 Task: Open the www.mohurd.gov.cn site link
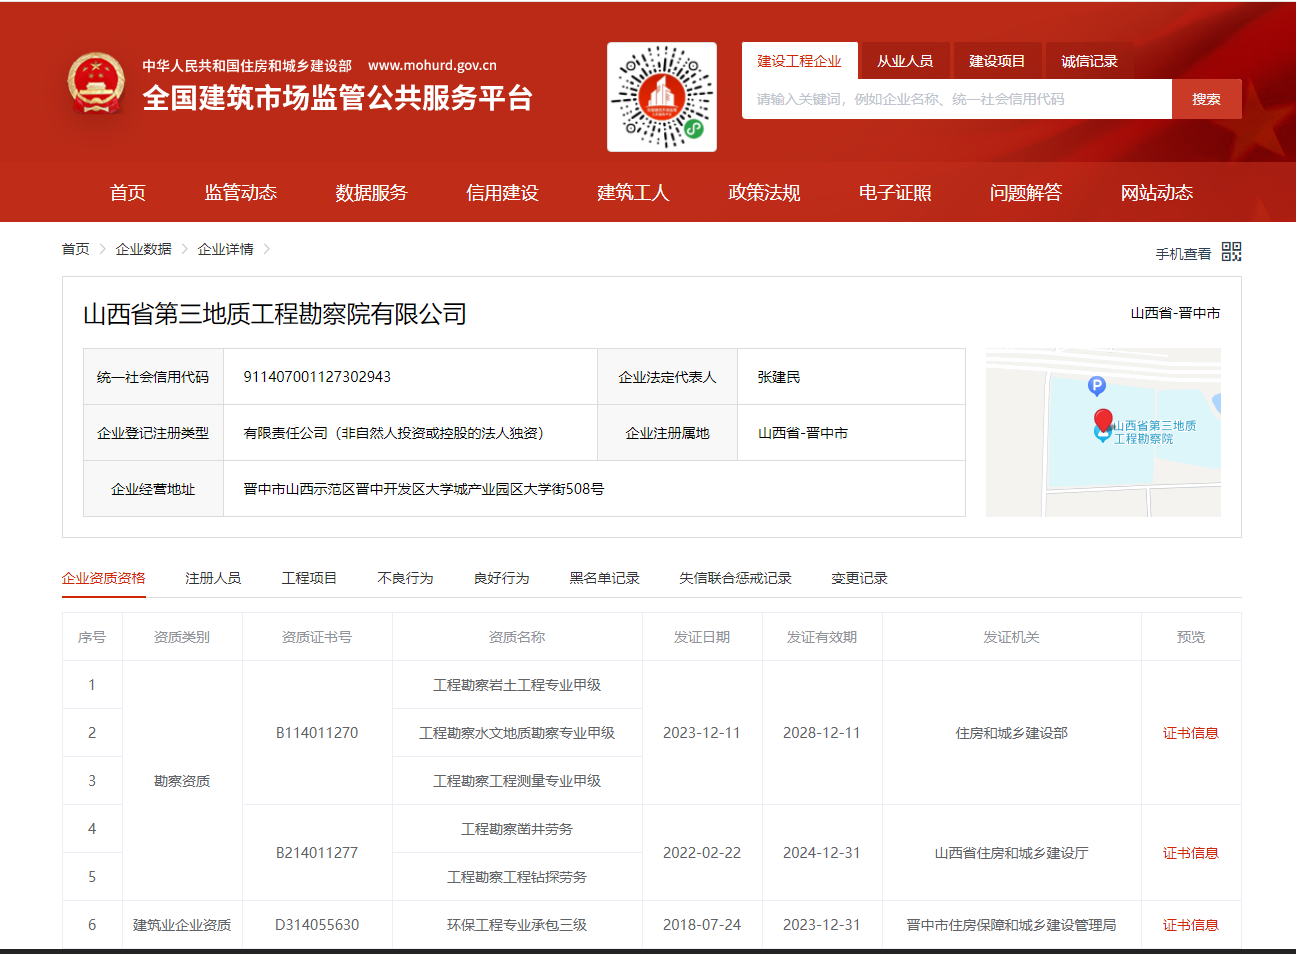pos(432,65)
